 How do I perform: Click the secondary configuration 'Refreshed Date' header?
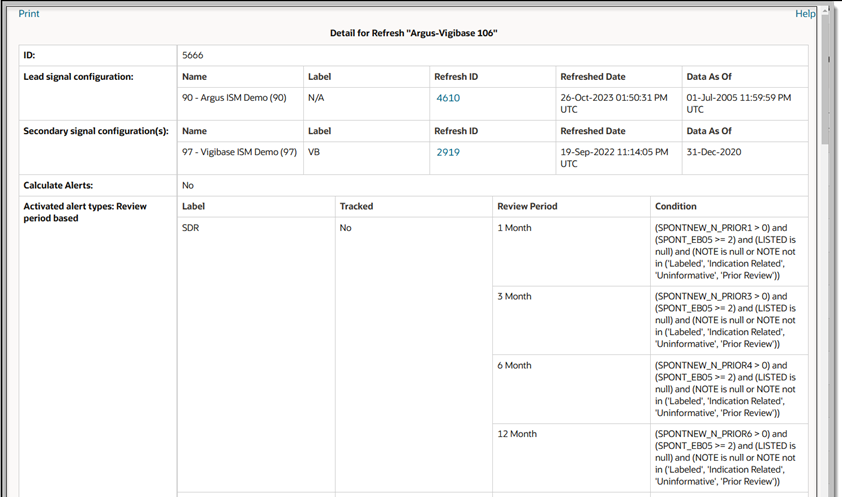593,131
